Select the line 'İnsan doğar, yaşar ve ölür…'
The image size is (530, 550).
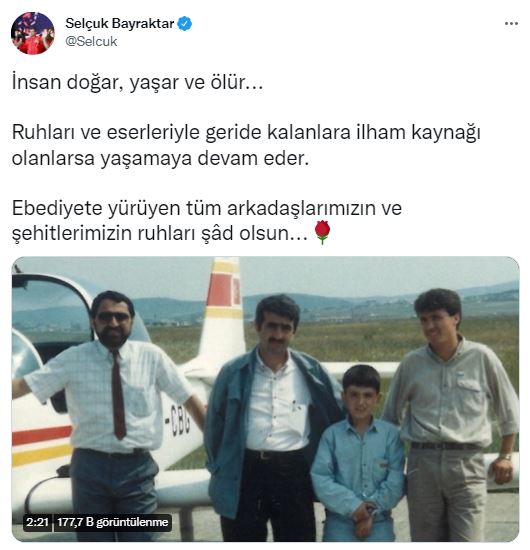[137, 83]
